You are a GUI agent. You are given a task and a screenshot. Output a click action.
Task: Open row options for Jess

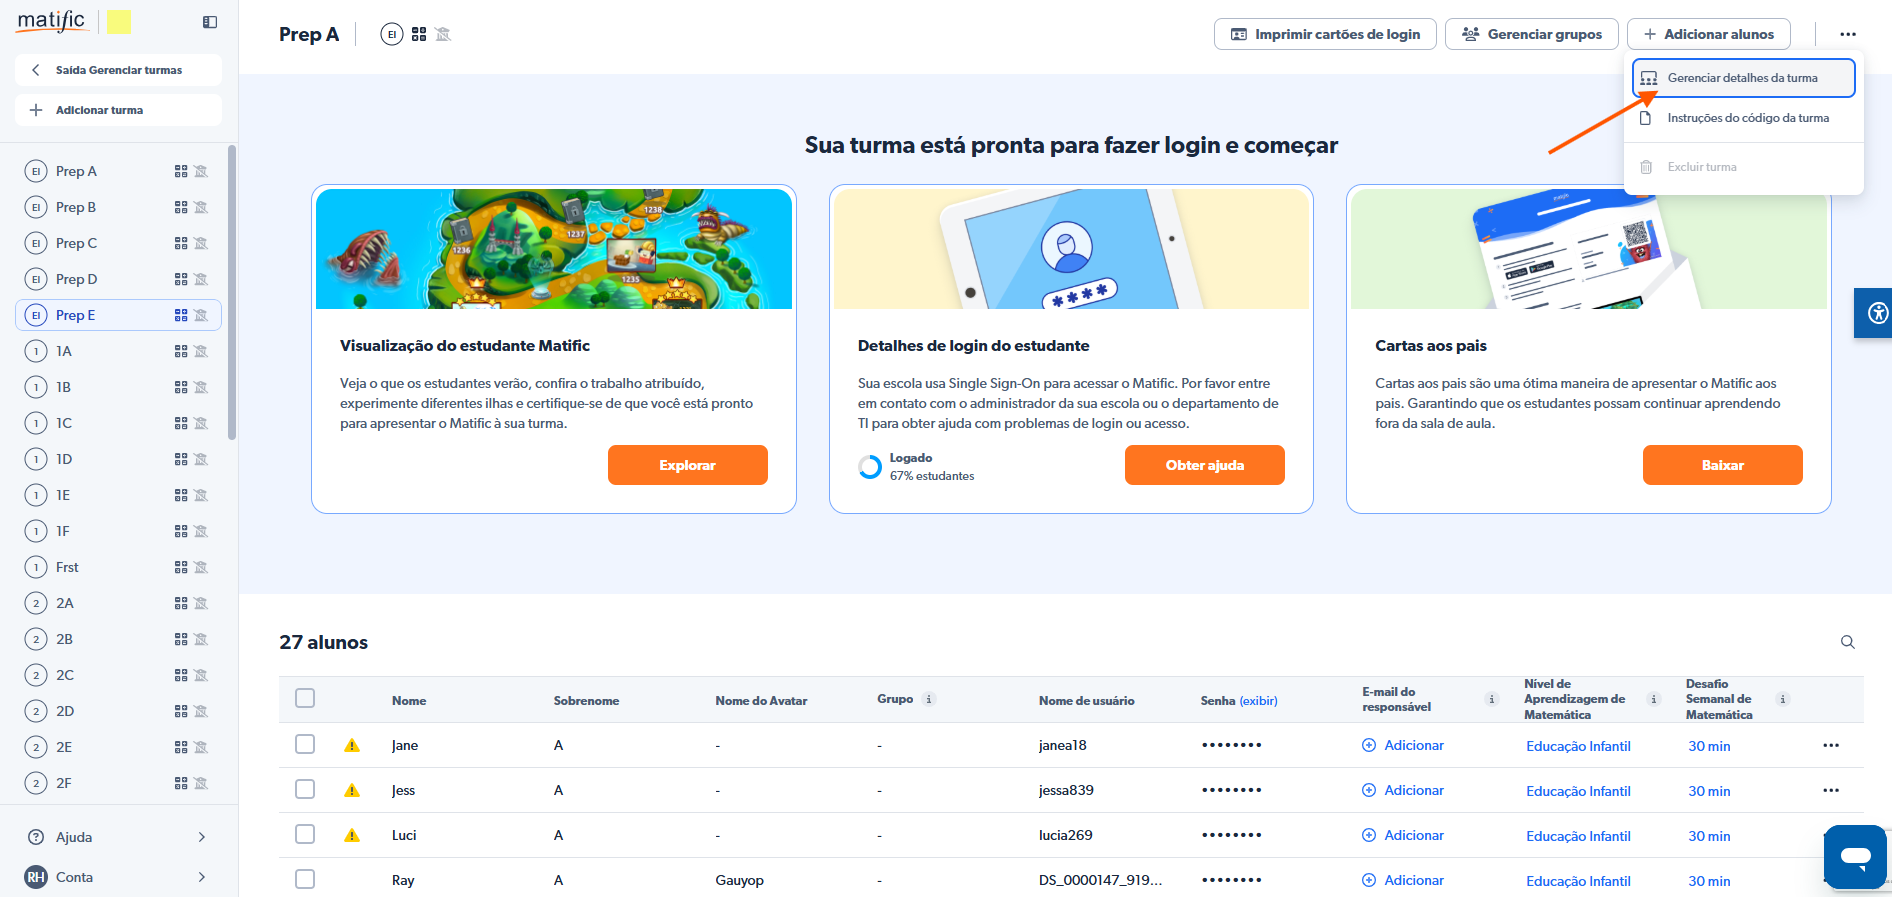pyautogui.click(x=1830, y=790)
